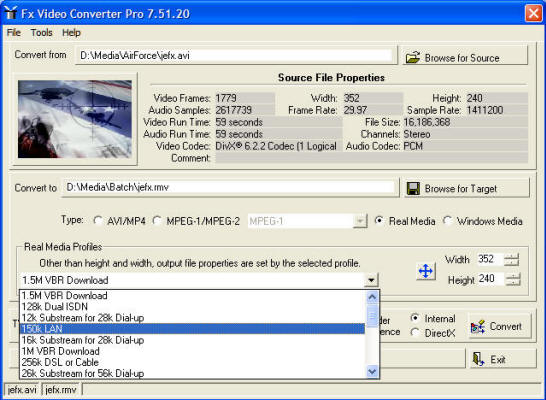This screenshot has width=546, height=400.
Task: Click the Browse for Source button
Action: 466,56
